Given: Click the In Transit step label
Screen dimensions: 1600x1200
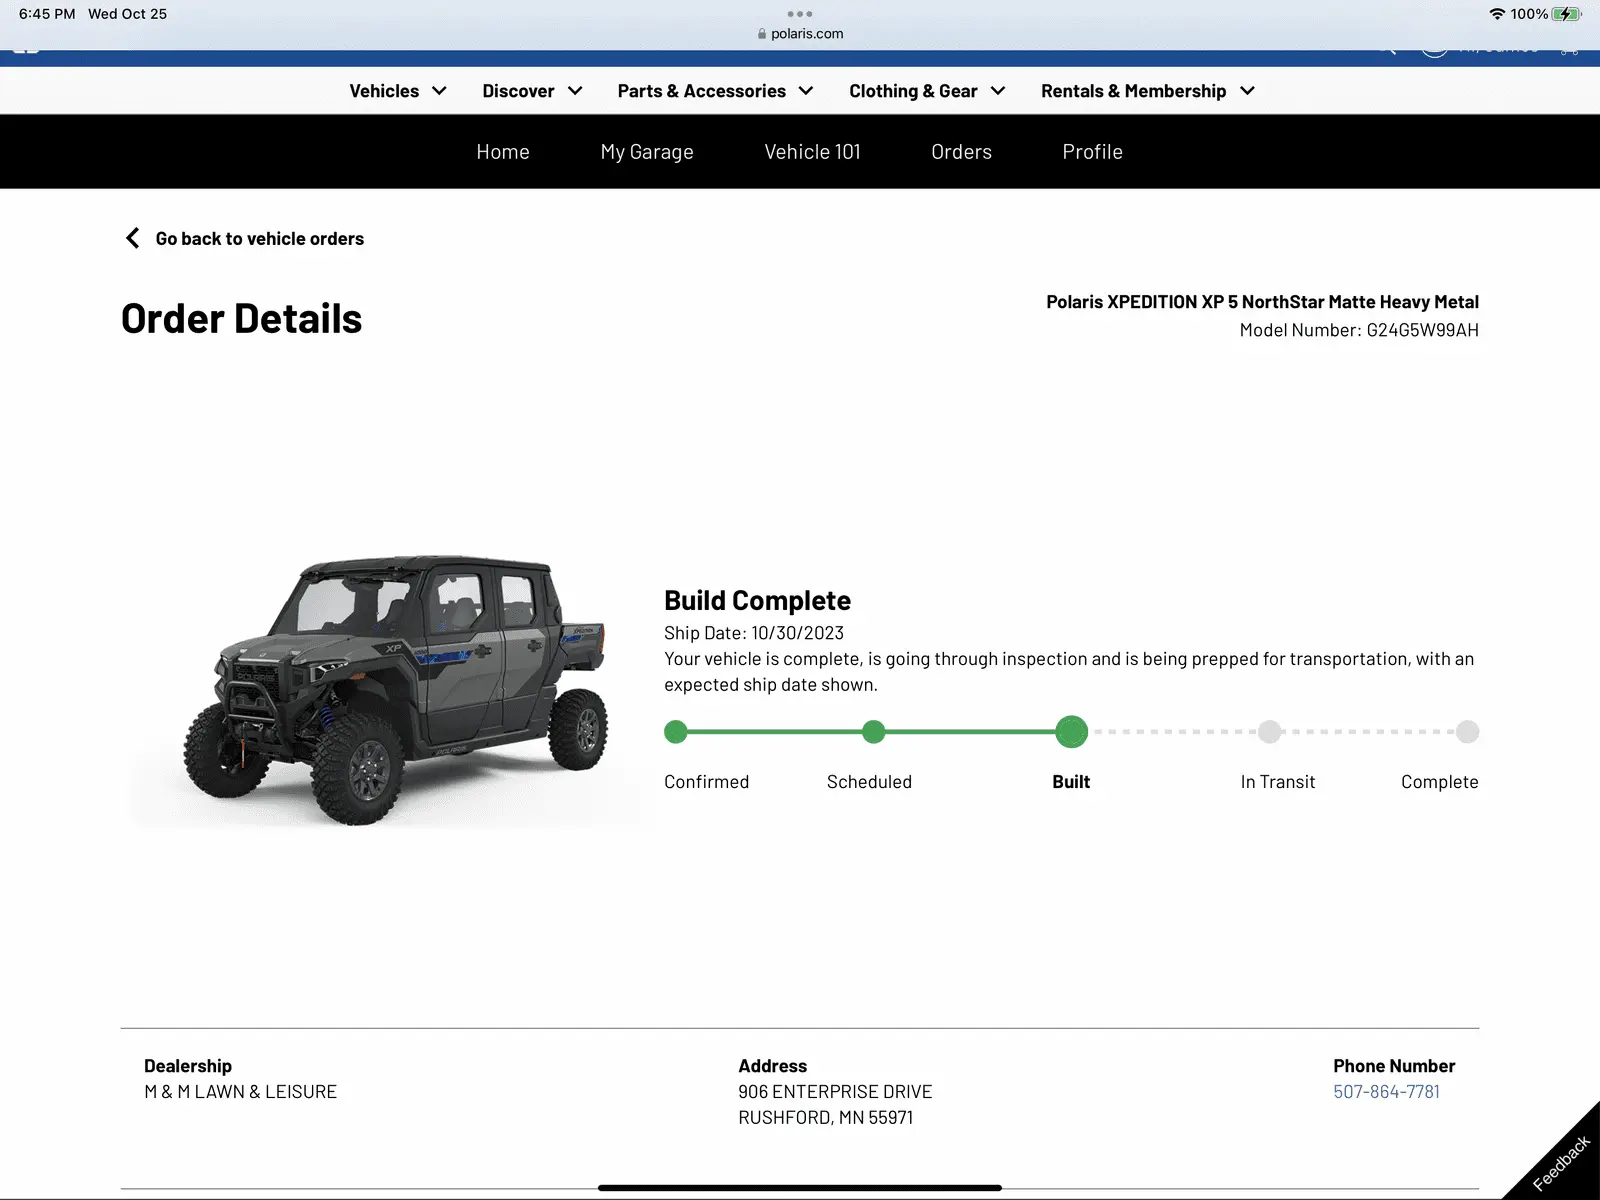Looking at the screenshot, I should (x=1278, y=782).
